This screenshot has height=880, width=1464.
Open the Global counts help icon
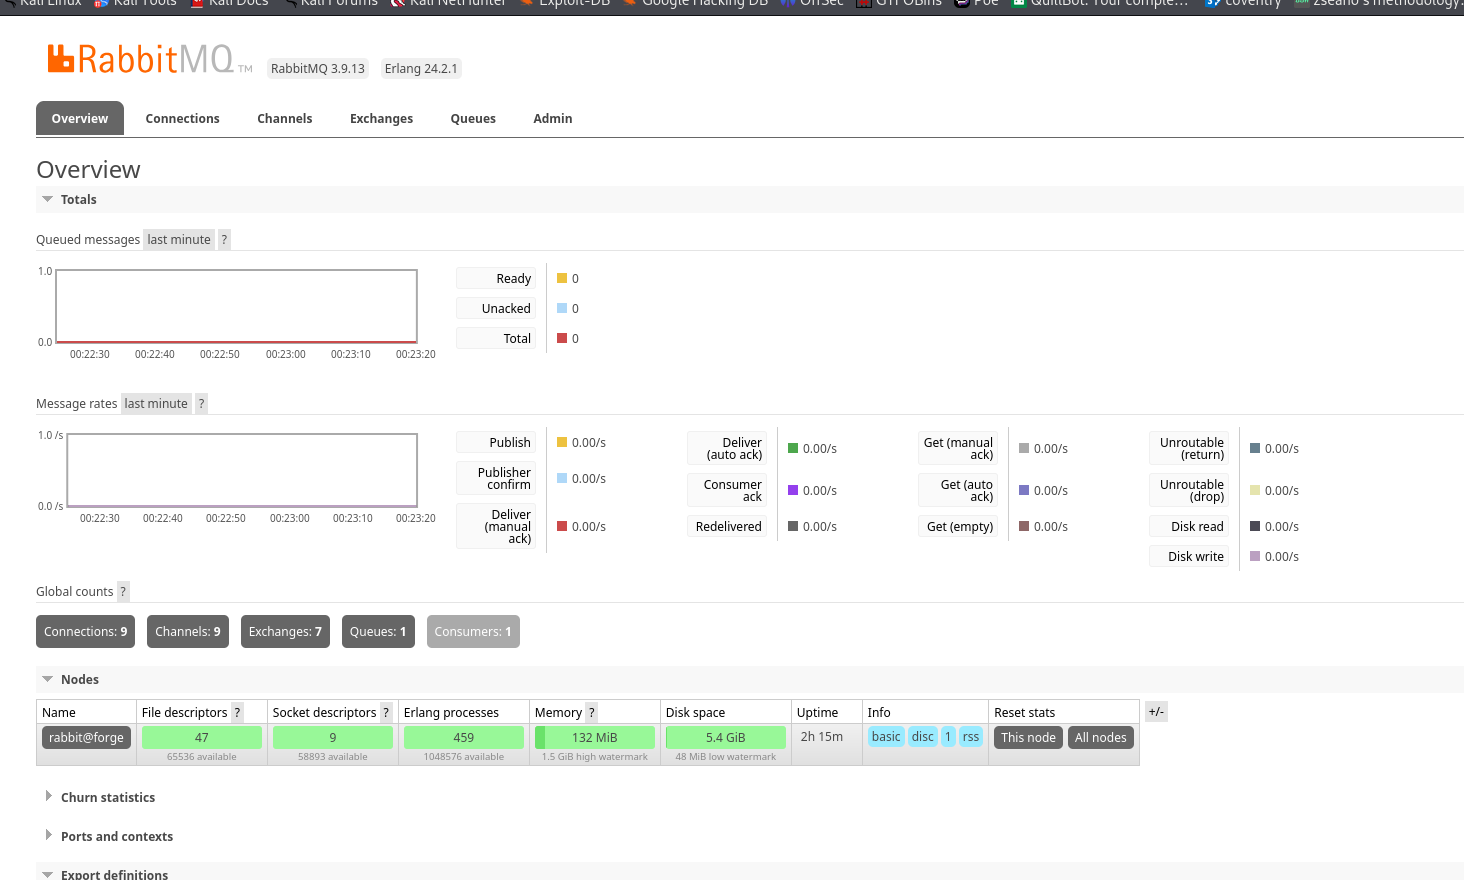123,592
